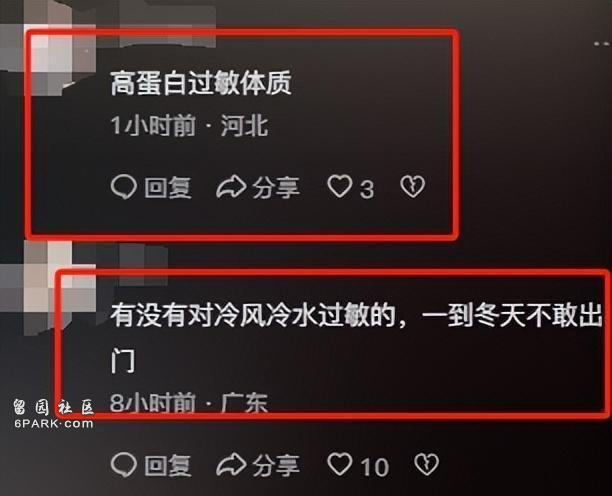Screen dimensions: 612x496
Task: Click 分享 text under second comment
Action: pos(276,465)
